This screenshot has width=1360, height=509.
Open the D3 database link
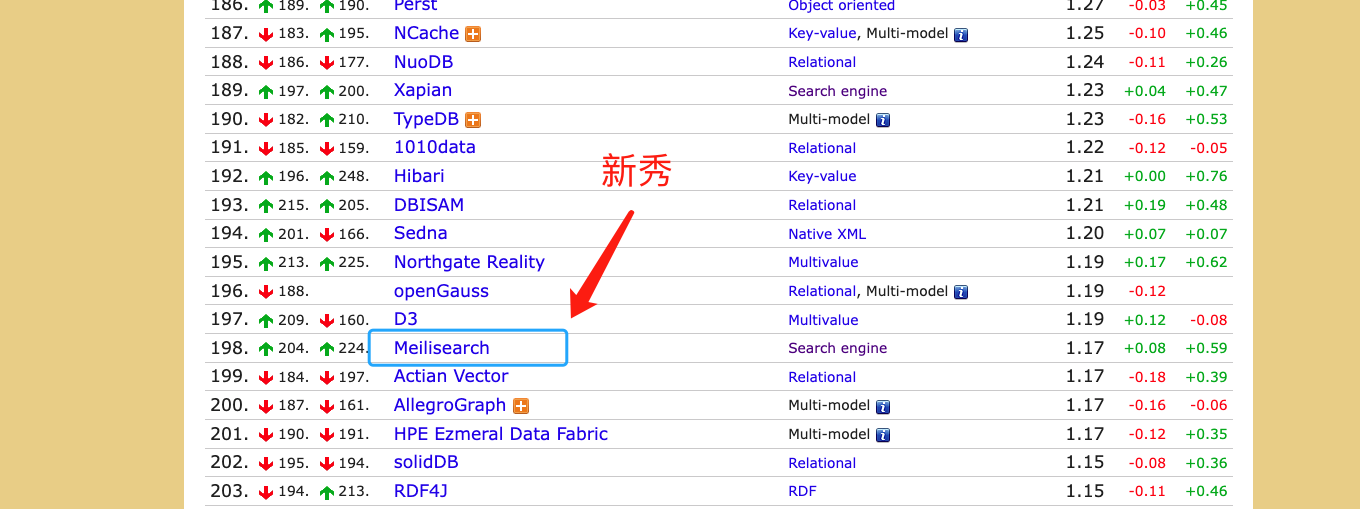pyautogui.click(x=406, y=319)
